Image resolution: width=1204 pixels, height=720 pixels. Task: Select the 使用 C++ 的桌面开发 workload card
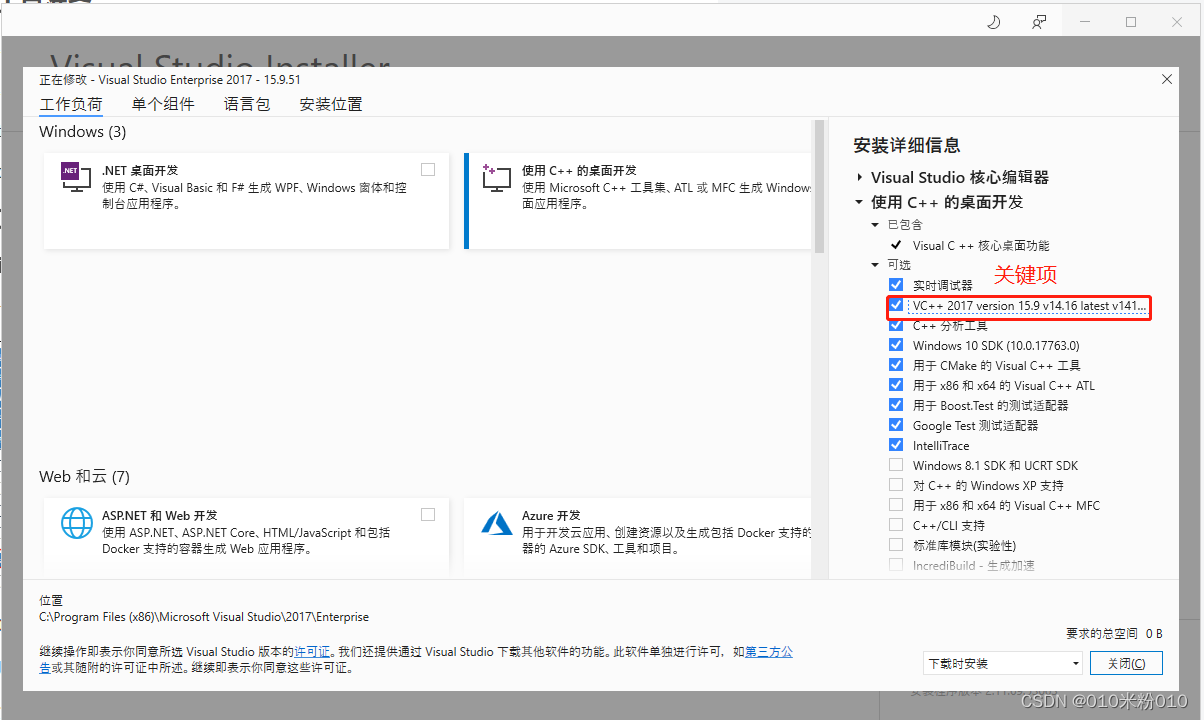[x=638, y=200]
